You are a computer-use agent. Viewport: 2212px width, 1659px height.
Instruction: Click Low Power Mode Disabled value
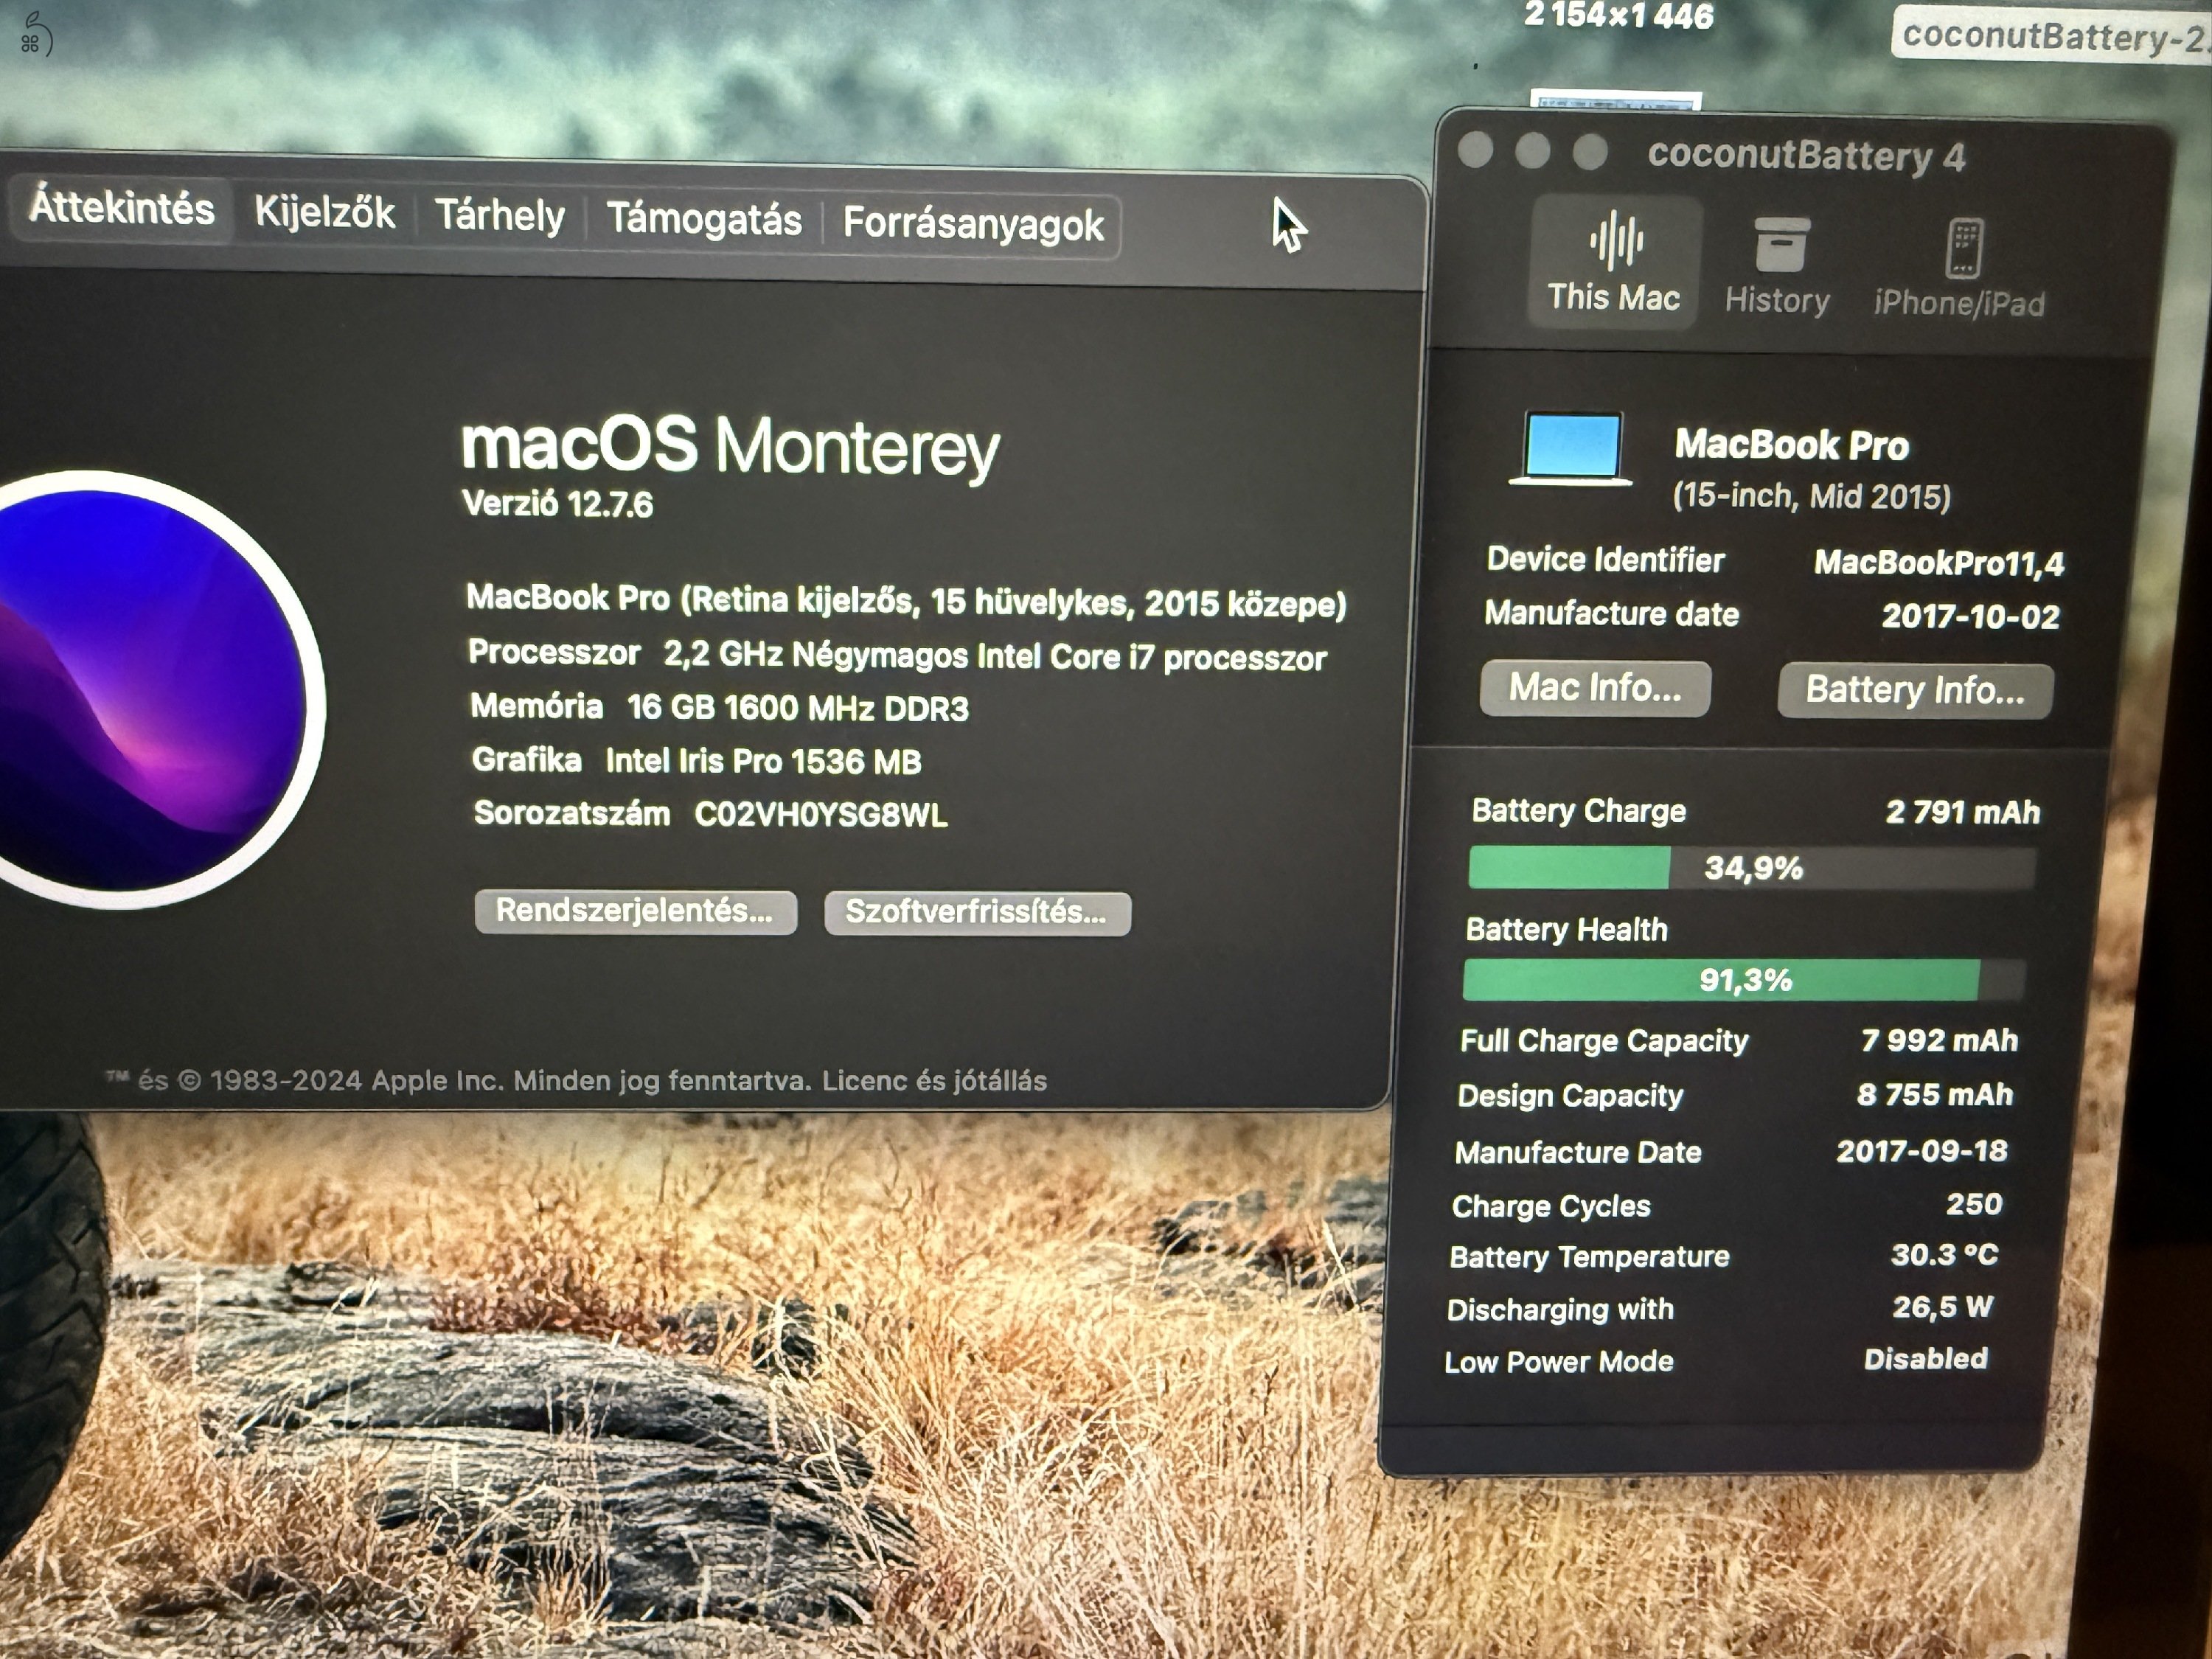[1926, 1359]
